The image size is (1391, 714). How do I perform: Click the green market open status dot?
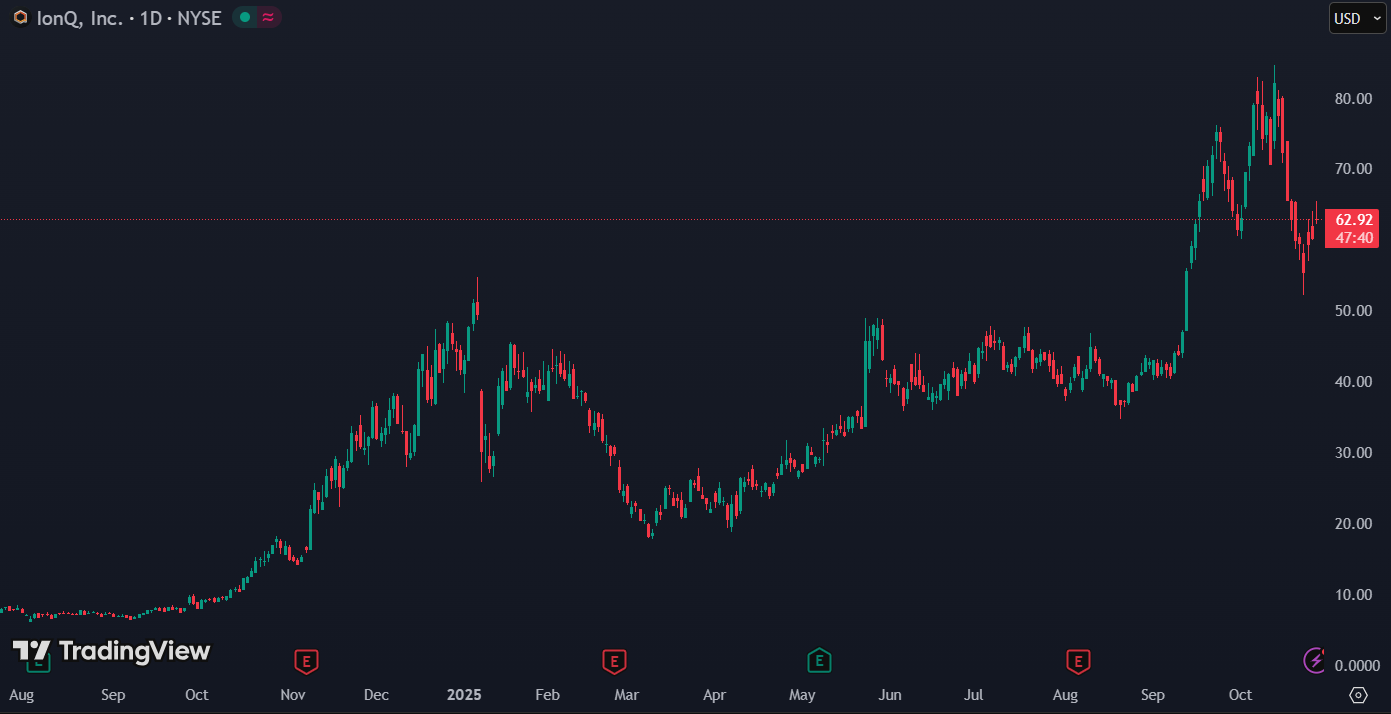point(244,18)
